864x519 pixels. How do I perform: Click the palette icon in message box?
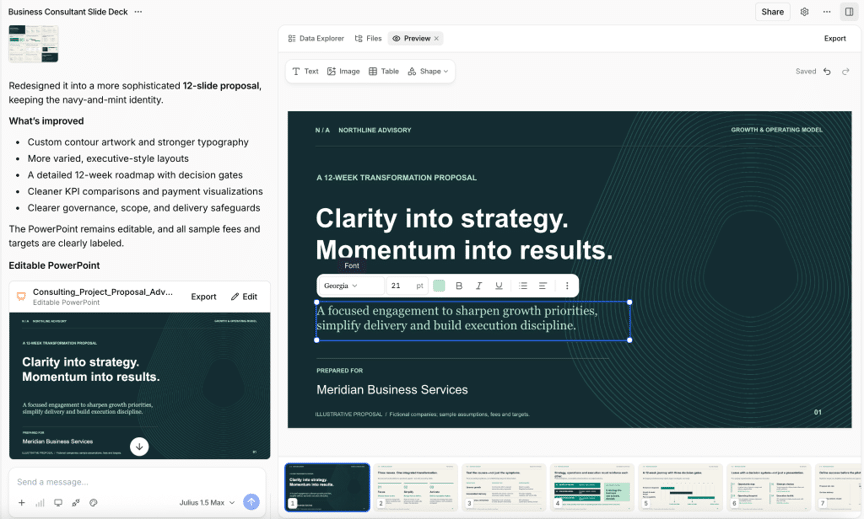[x=94, y=502]
